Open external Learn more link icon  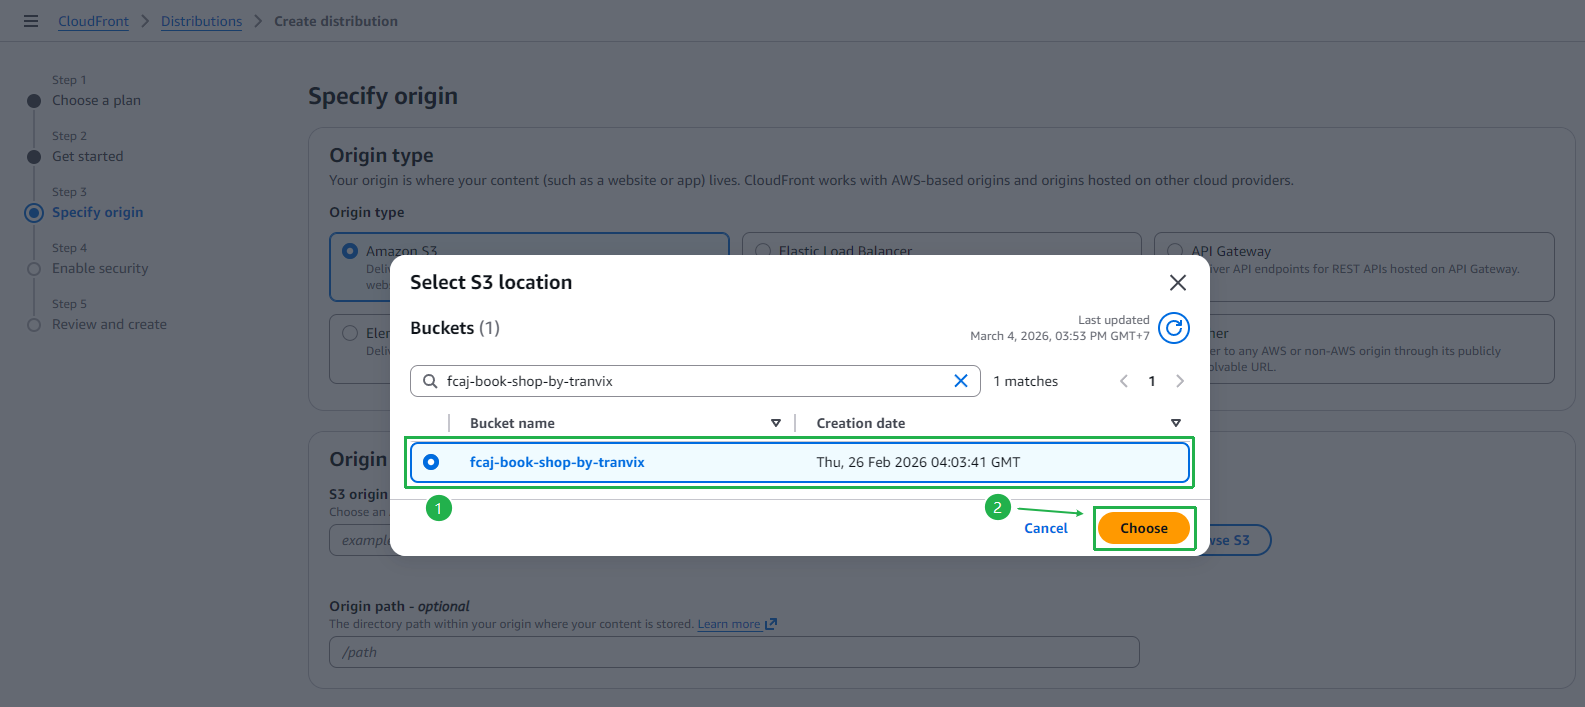coord(771,624)
